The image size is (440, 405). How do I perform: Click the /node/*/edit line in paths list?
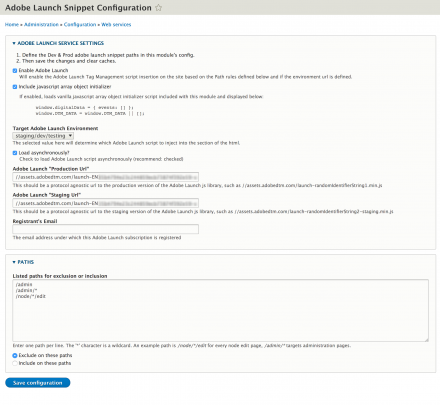[31, 296]
